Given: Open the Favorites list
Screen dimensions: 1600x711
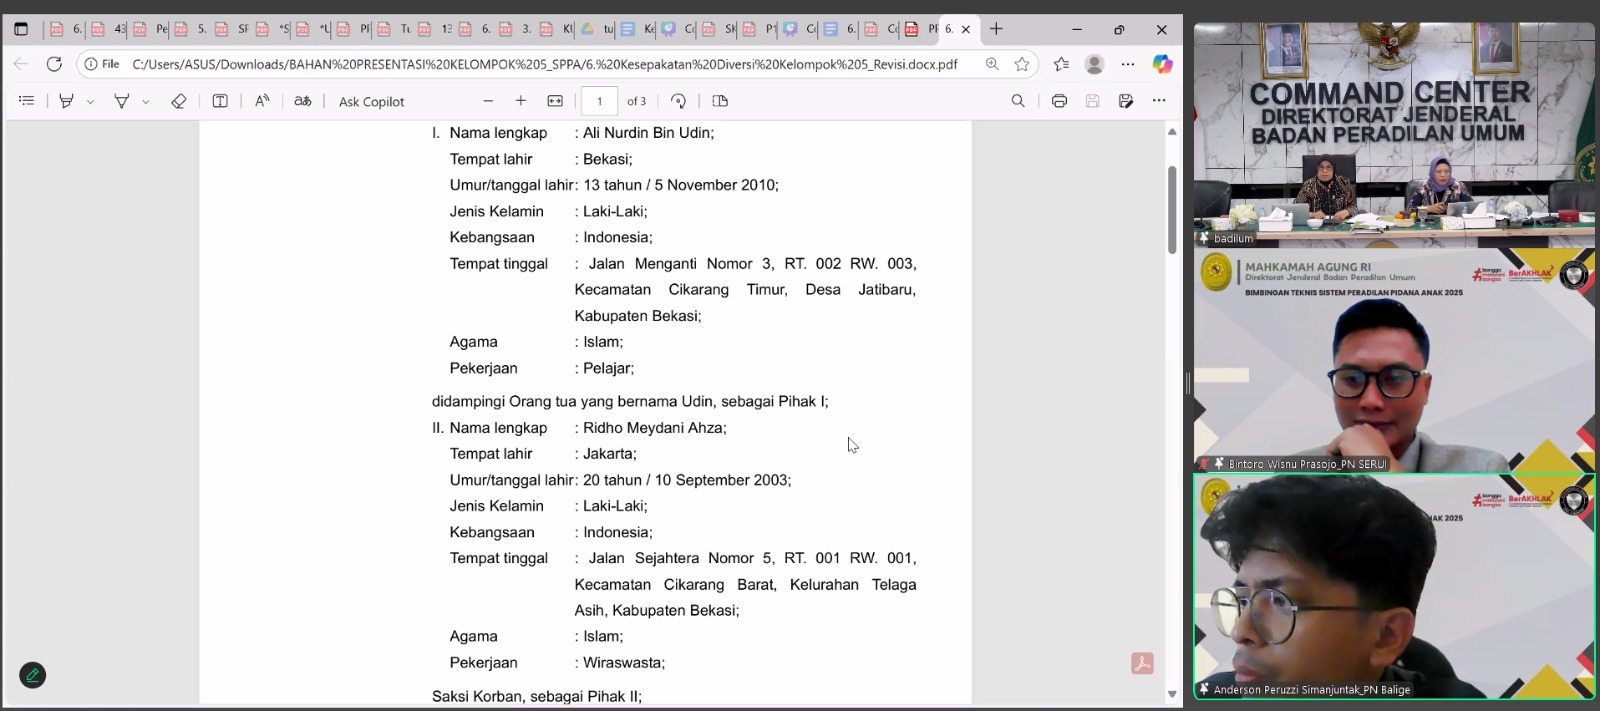Looking at the screenshot, I should tap(1061, 64).
